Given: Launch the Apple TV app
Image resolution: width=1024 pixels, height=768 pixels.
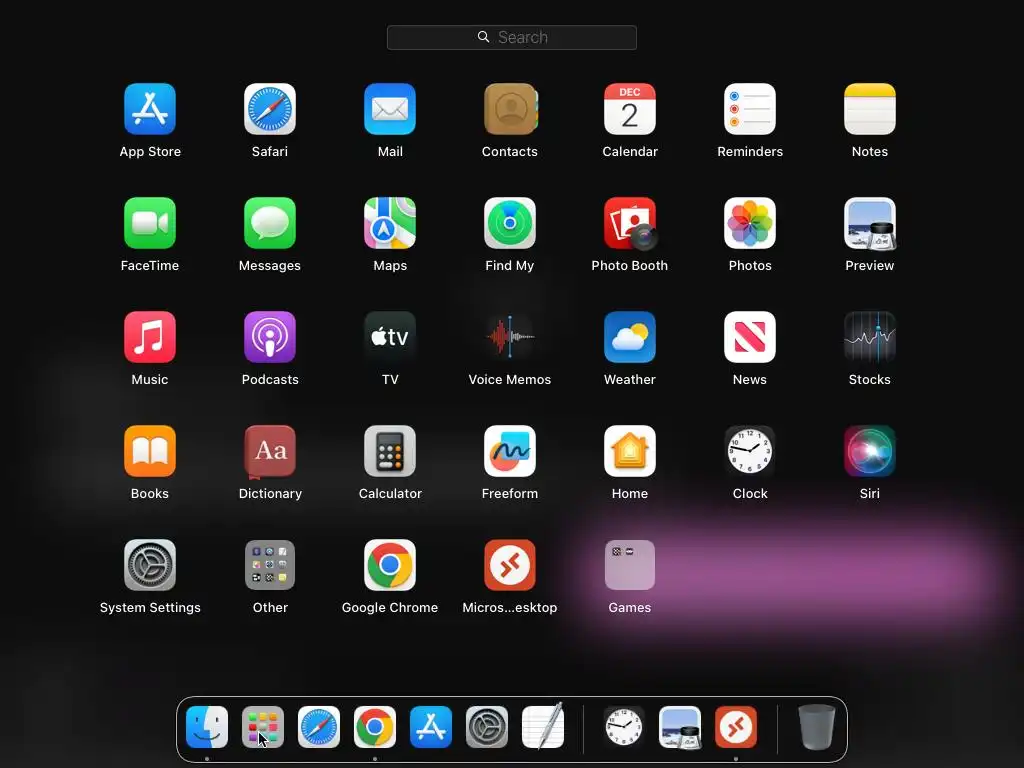Looking at the screenshot, I should (390, 337).
